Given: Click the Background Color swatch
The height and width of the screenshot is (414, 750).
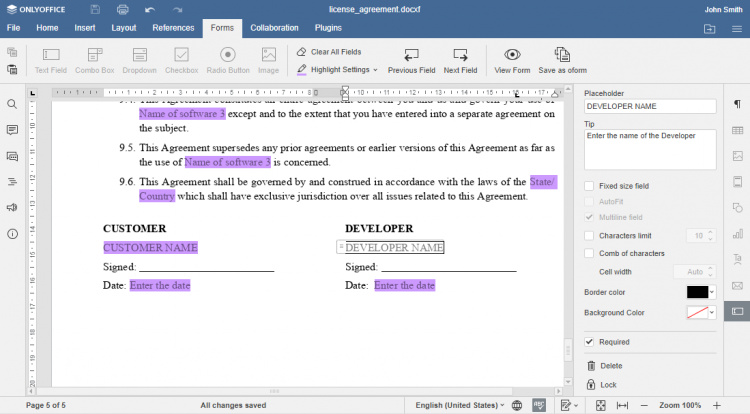Looking at the screenshot, I should 697,313.
